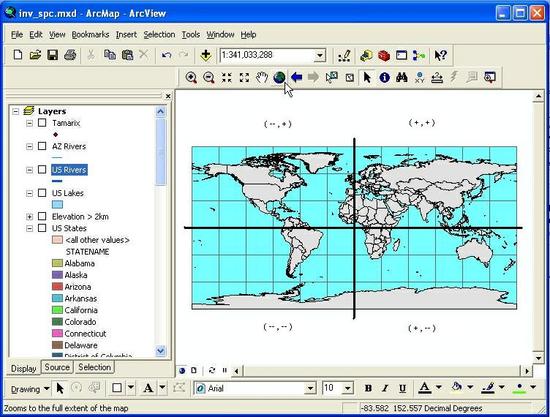Click the Full Extent globe icon
This screenshot has width=550, height=417.
tap(279, 77)
